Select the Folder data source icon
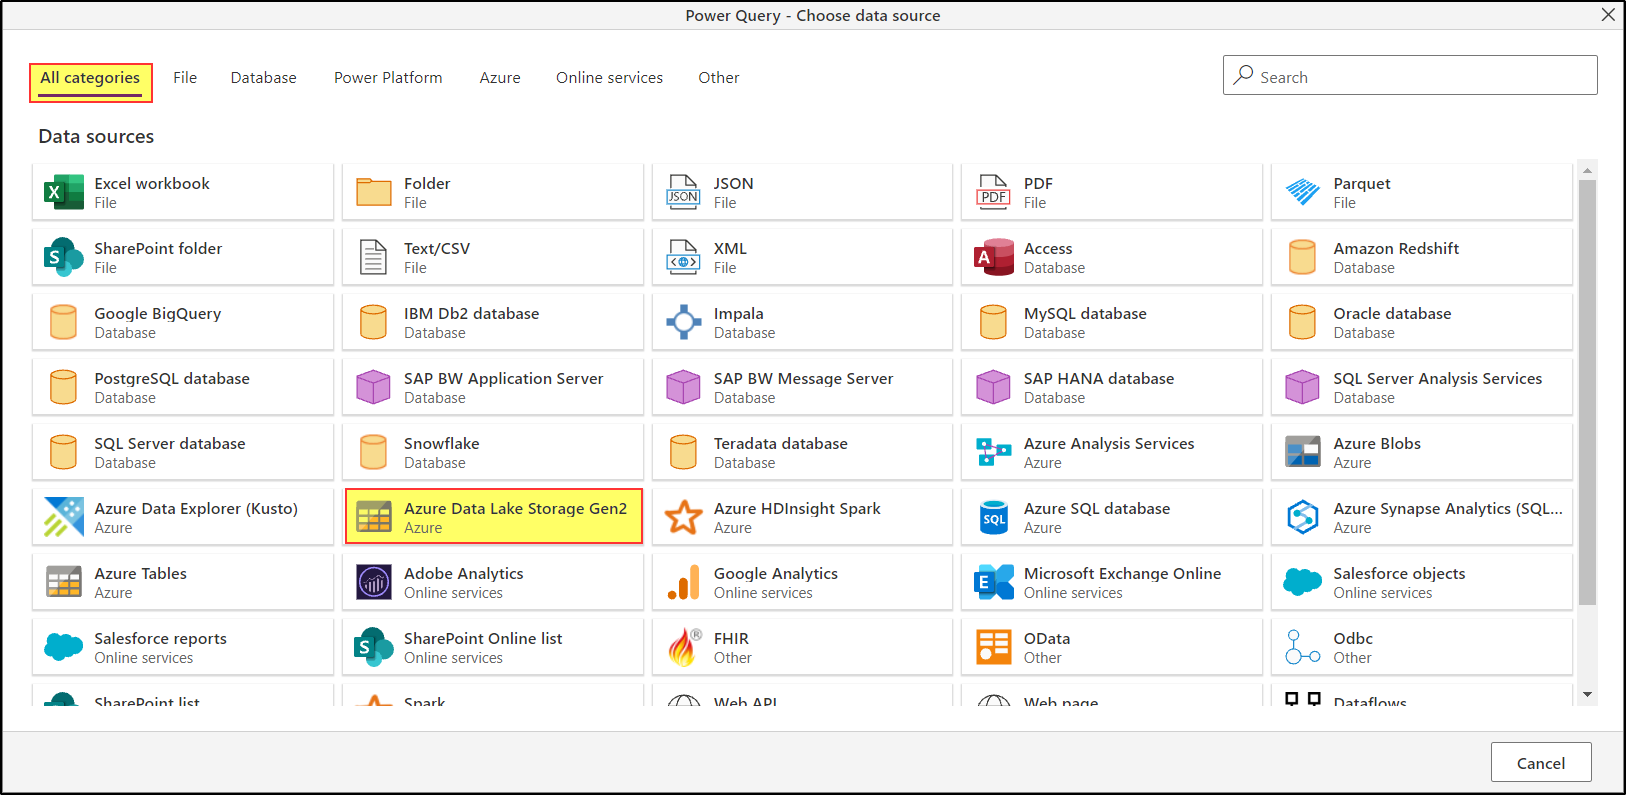The height and width of the screenshot is (795, 1626). click(374, 192)
